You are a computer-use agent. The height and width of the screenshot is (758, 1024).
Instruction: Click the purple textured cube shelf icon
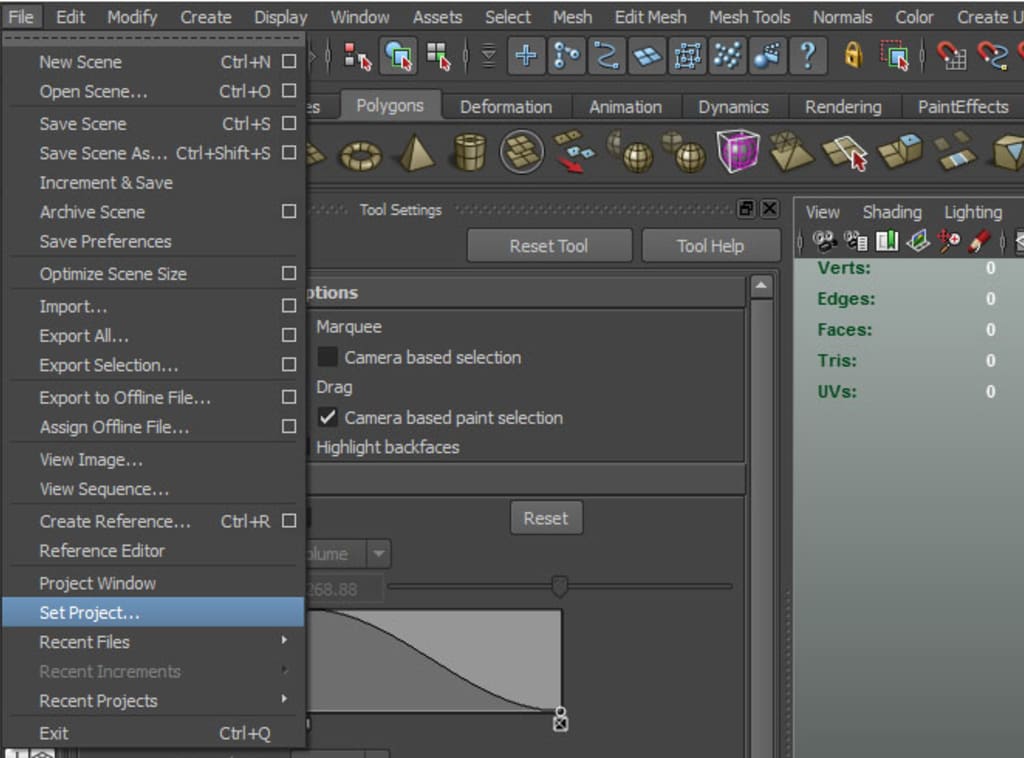(740, 153)
